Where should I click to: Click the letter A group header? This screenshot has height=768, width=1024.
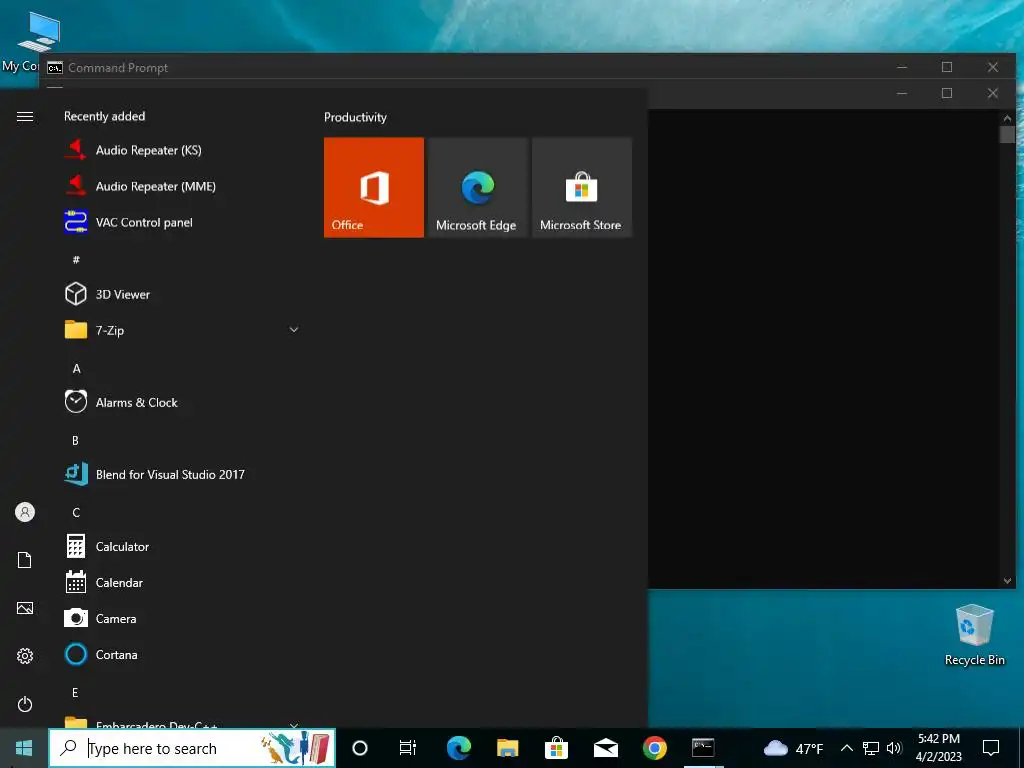[x=76, y=369]
